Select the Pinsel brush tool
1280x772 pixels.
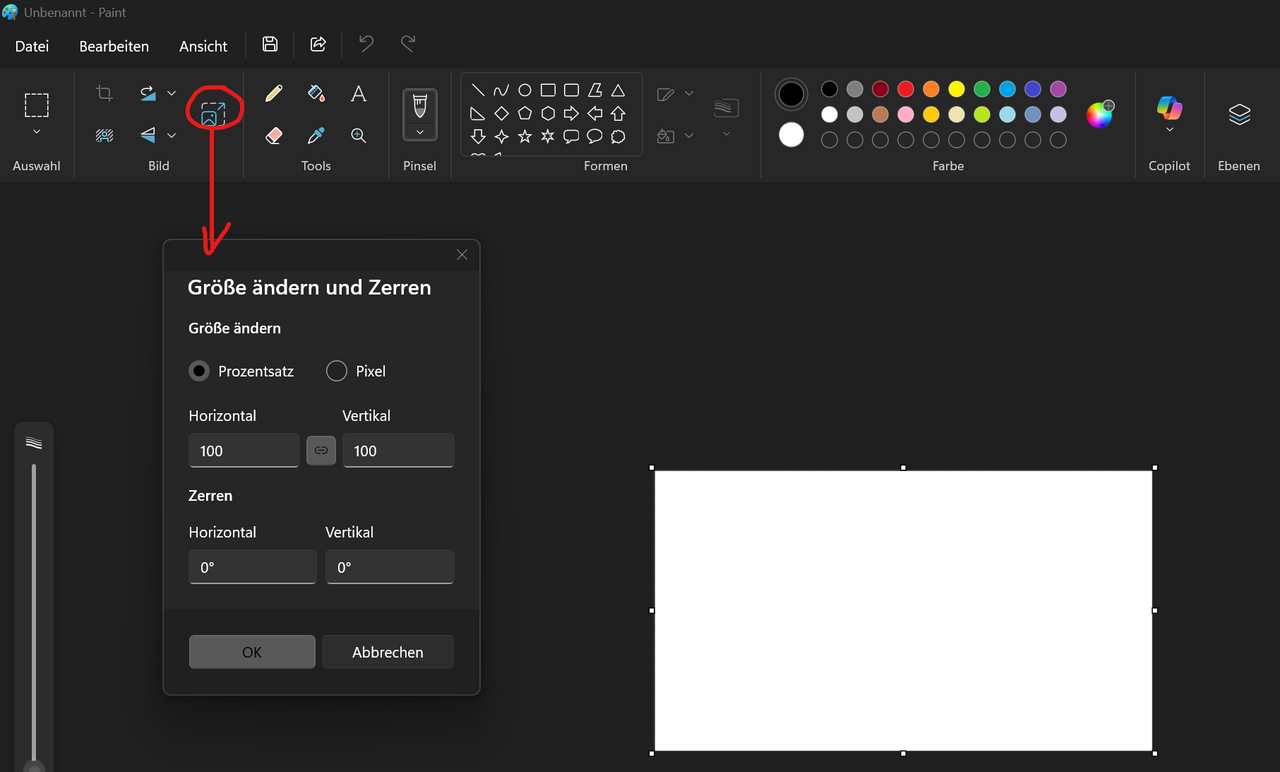pyautogui.click(x=420, y=105)
